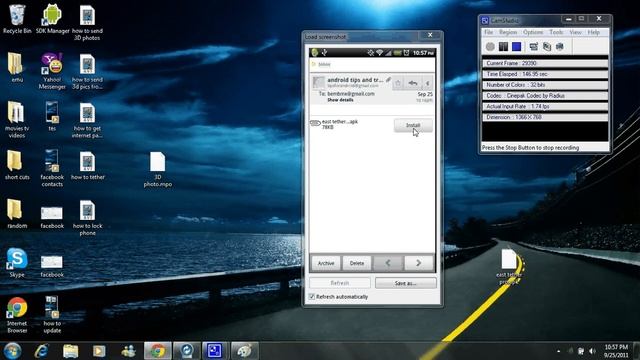Show hidden icons in the system tray
Image resolution: width=640 pixels, height=360 pixels.
click(559, 351)
